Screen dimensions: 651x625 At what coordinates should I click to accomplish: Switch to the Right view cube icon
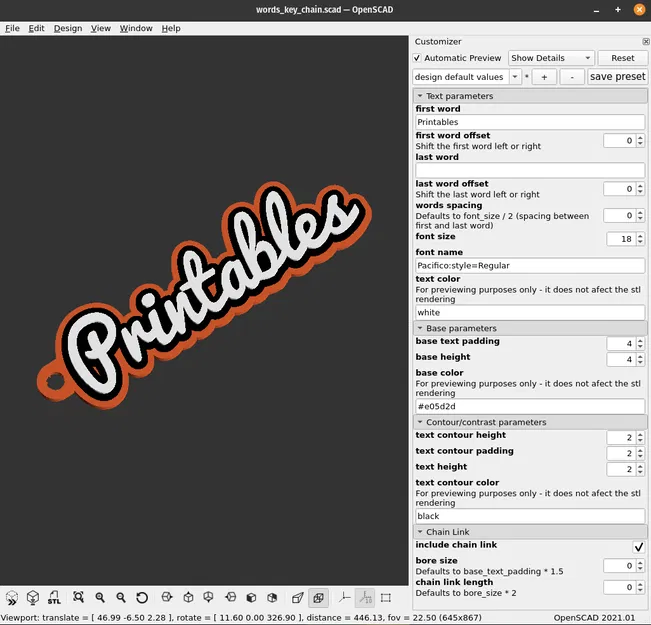(x=167, y=598)
